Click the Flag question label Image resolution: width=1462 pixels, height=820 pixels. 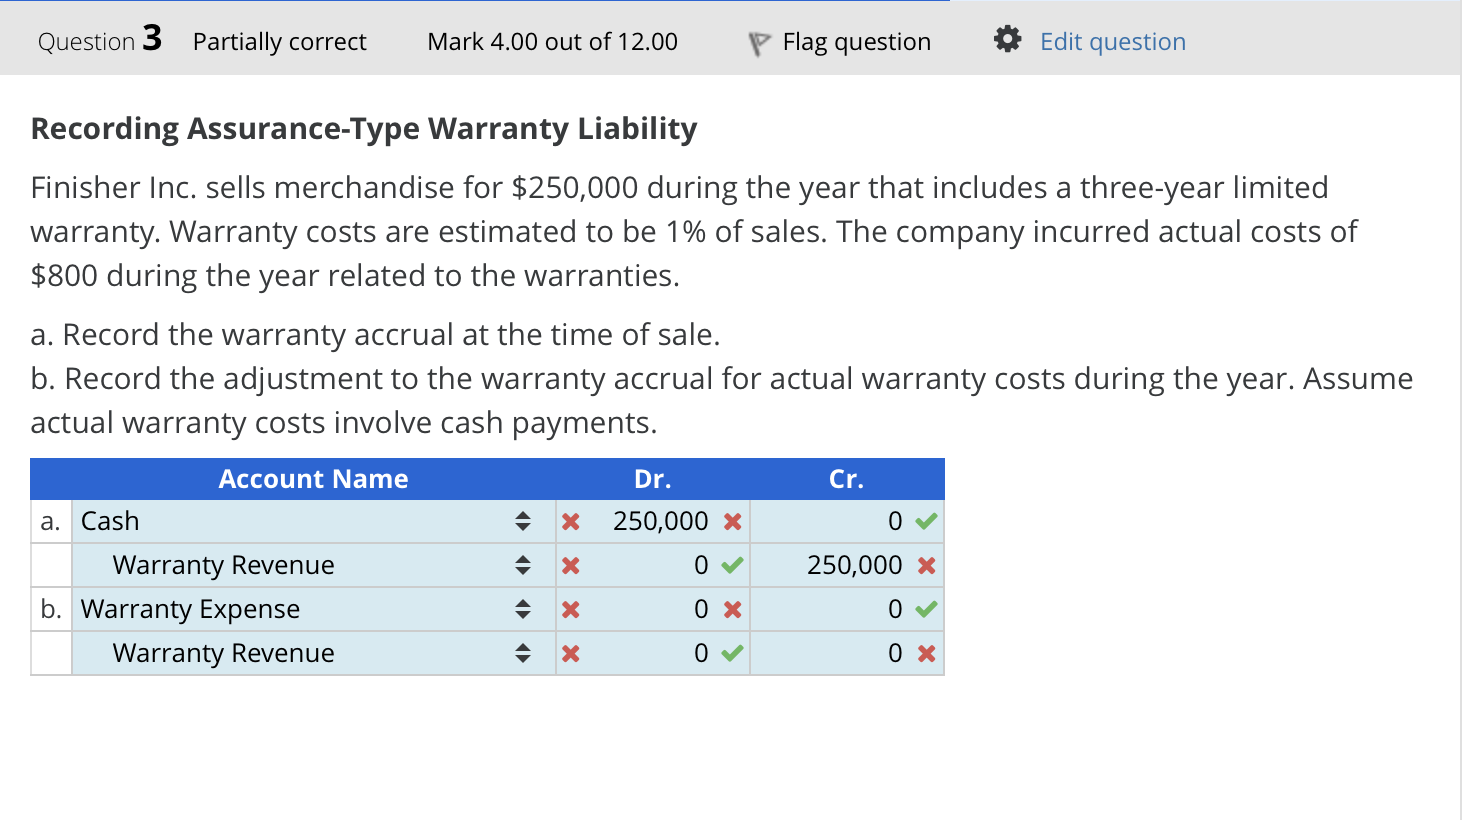856,42
